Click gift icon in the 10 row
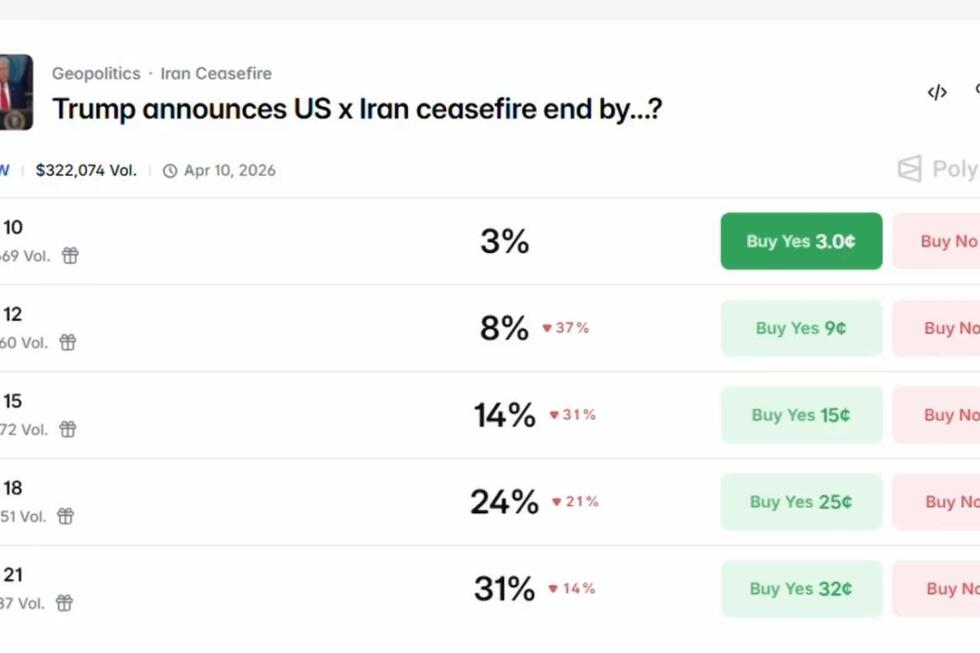The image size is (980, 653). point(70,256)
